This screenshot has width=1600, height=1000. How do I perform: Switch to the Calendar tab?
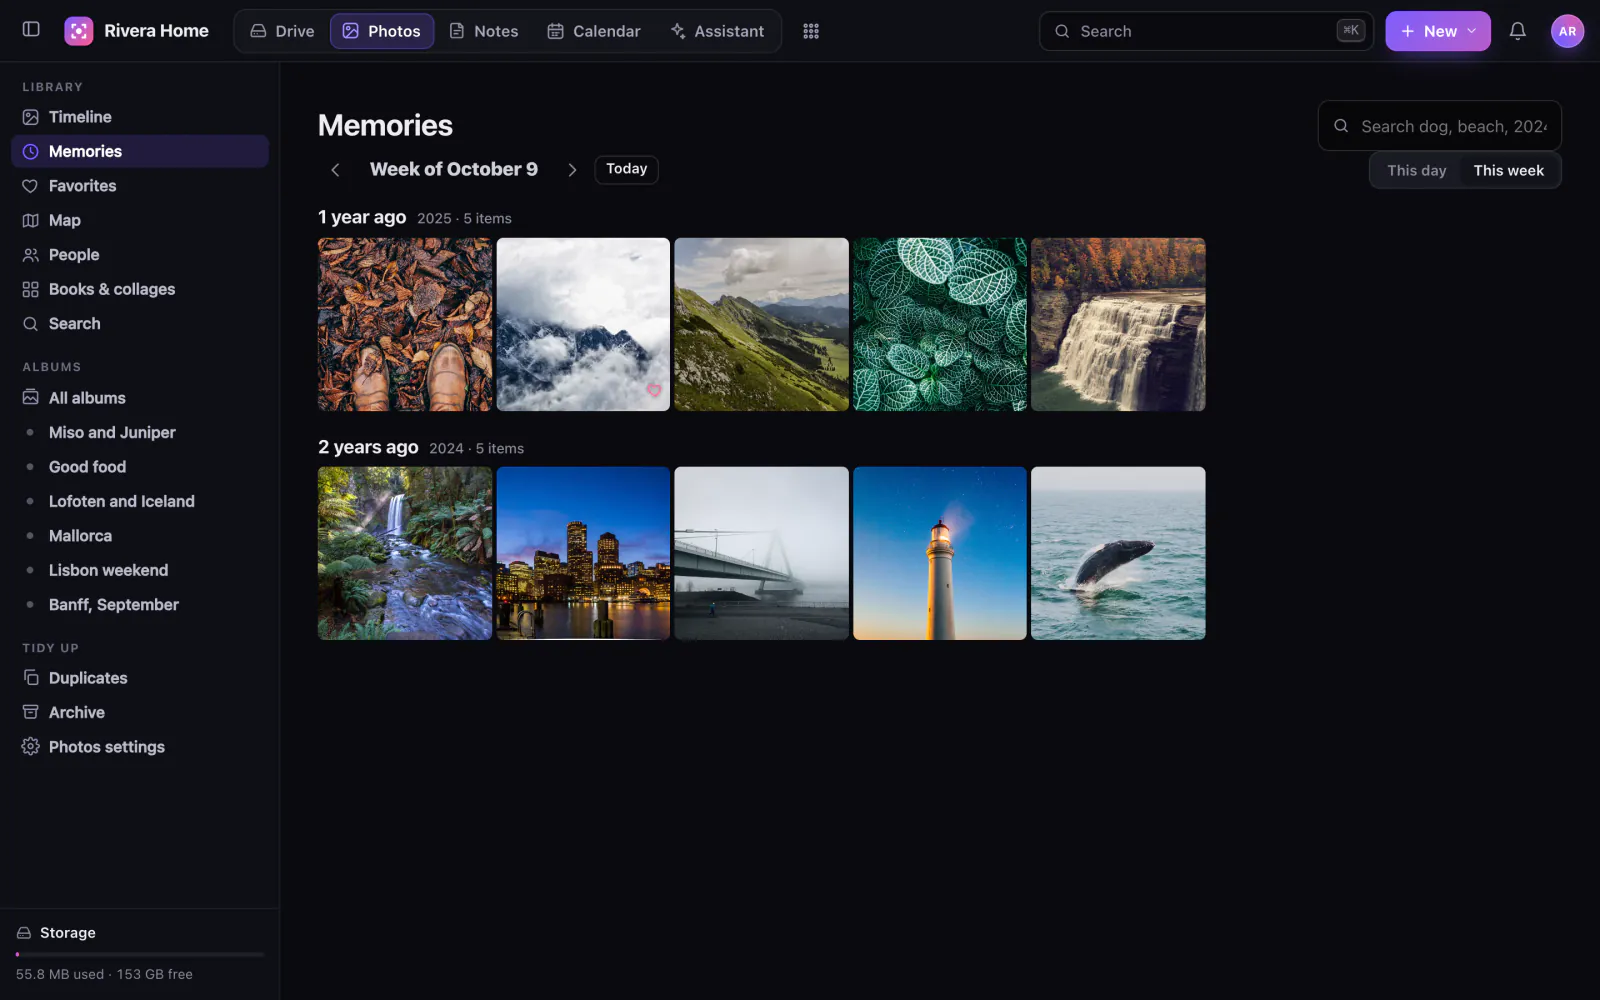pos(594,31)
